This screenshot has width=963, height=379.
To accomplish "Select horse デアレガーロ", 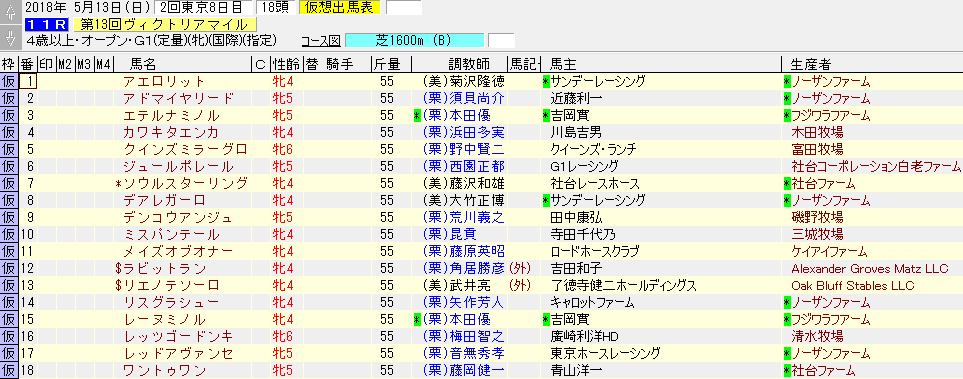I will tap(164, 200).
